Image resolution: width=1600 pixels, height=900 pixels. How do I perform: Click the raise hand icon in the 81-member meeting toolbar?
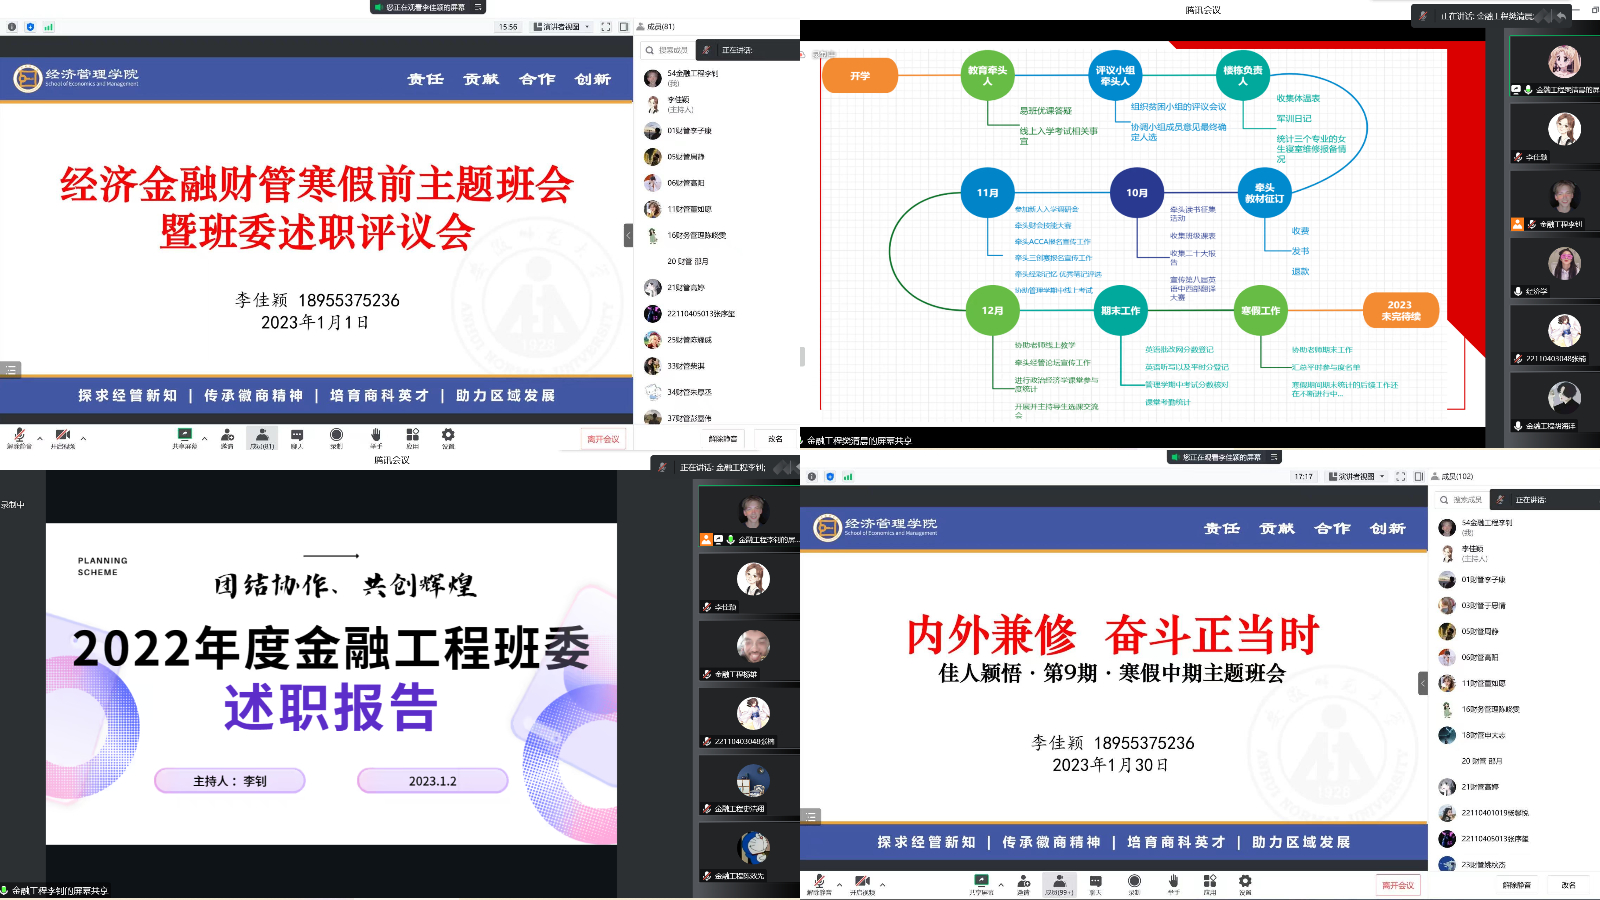pos(375,436)
